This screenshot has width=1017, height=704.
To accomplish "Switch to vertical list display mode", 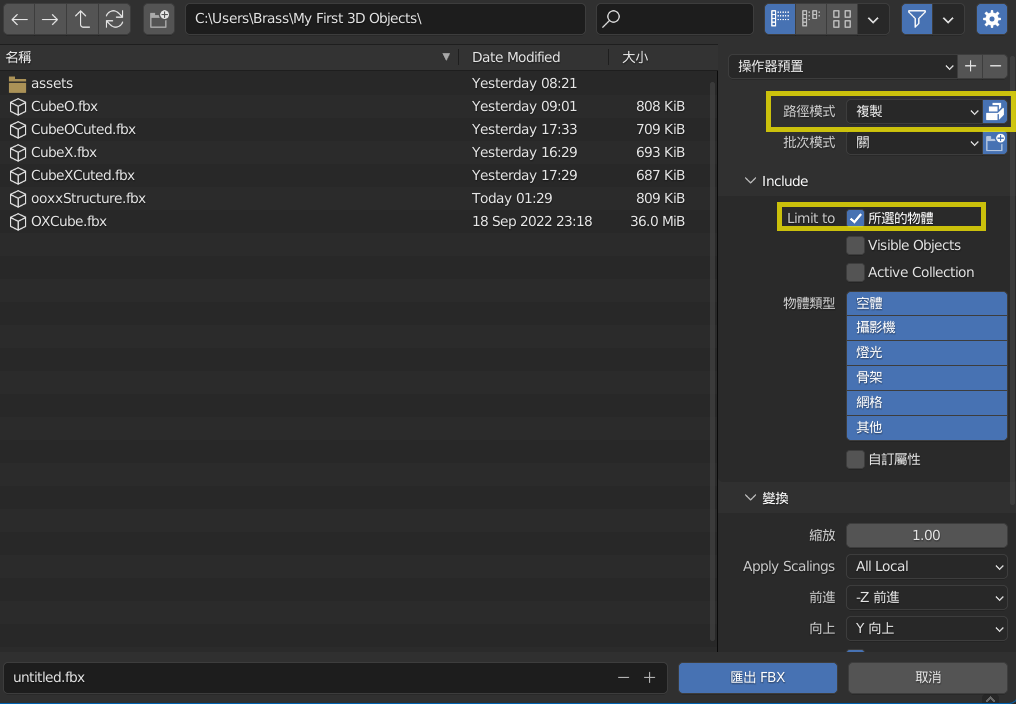I will pyautogui.click(x=780, y=19).
